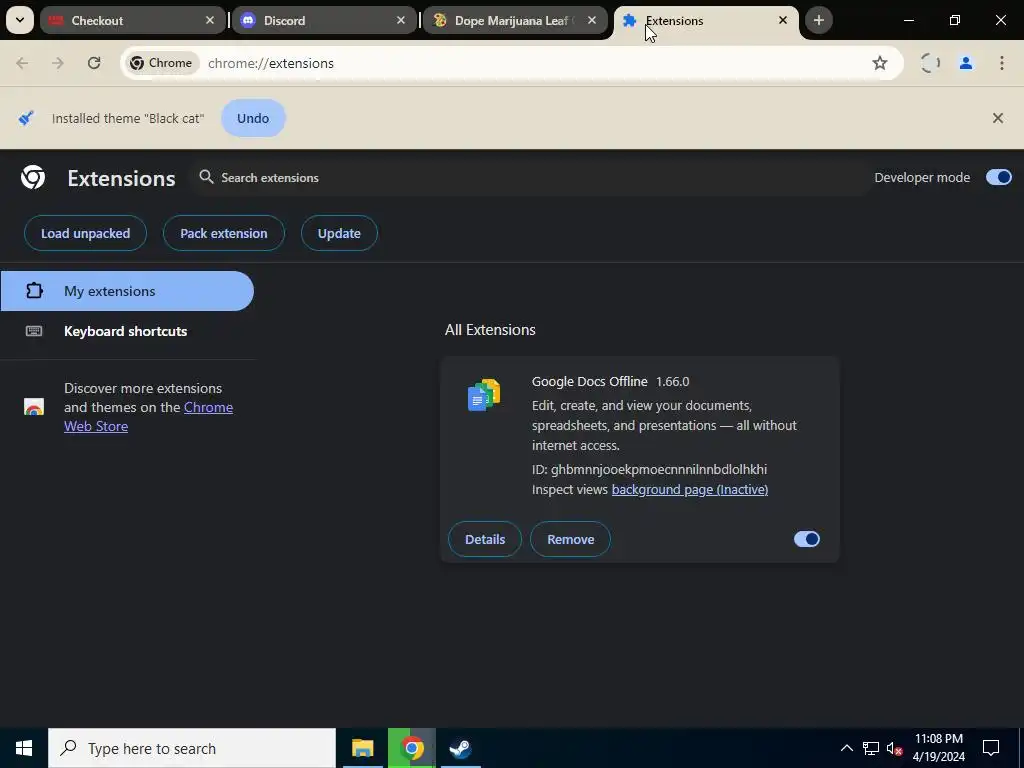Open the clock and date flyout

pyautogui.click(x=938, y=748)
